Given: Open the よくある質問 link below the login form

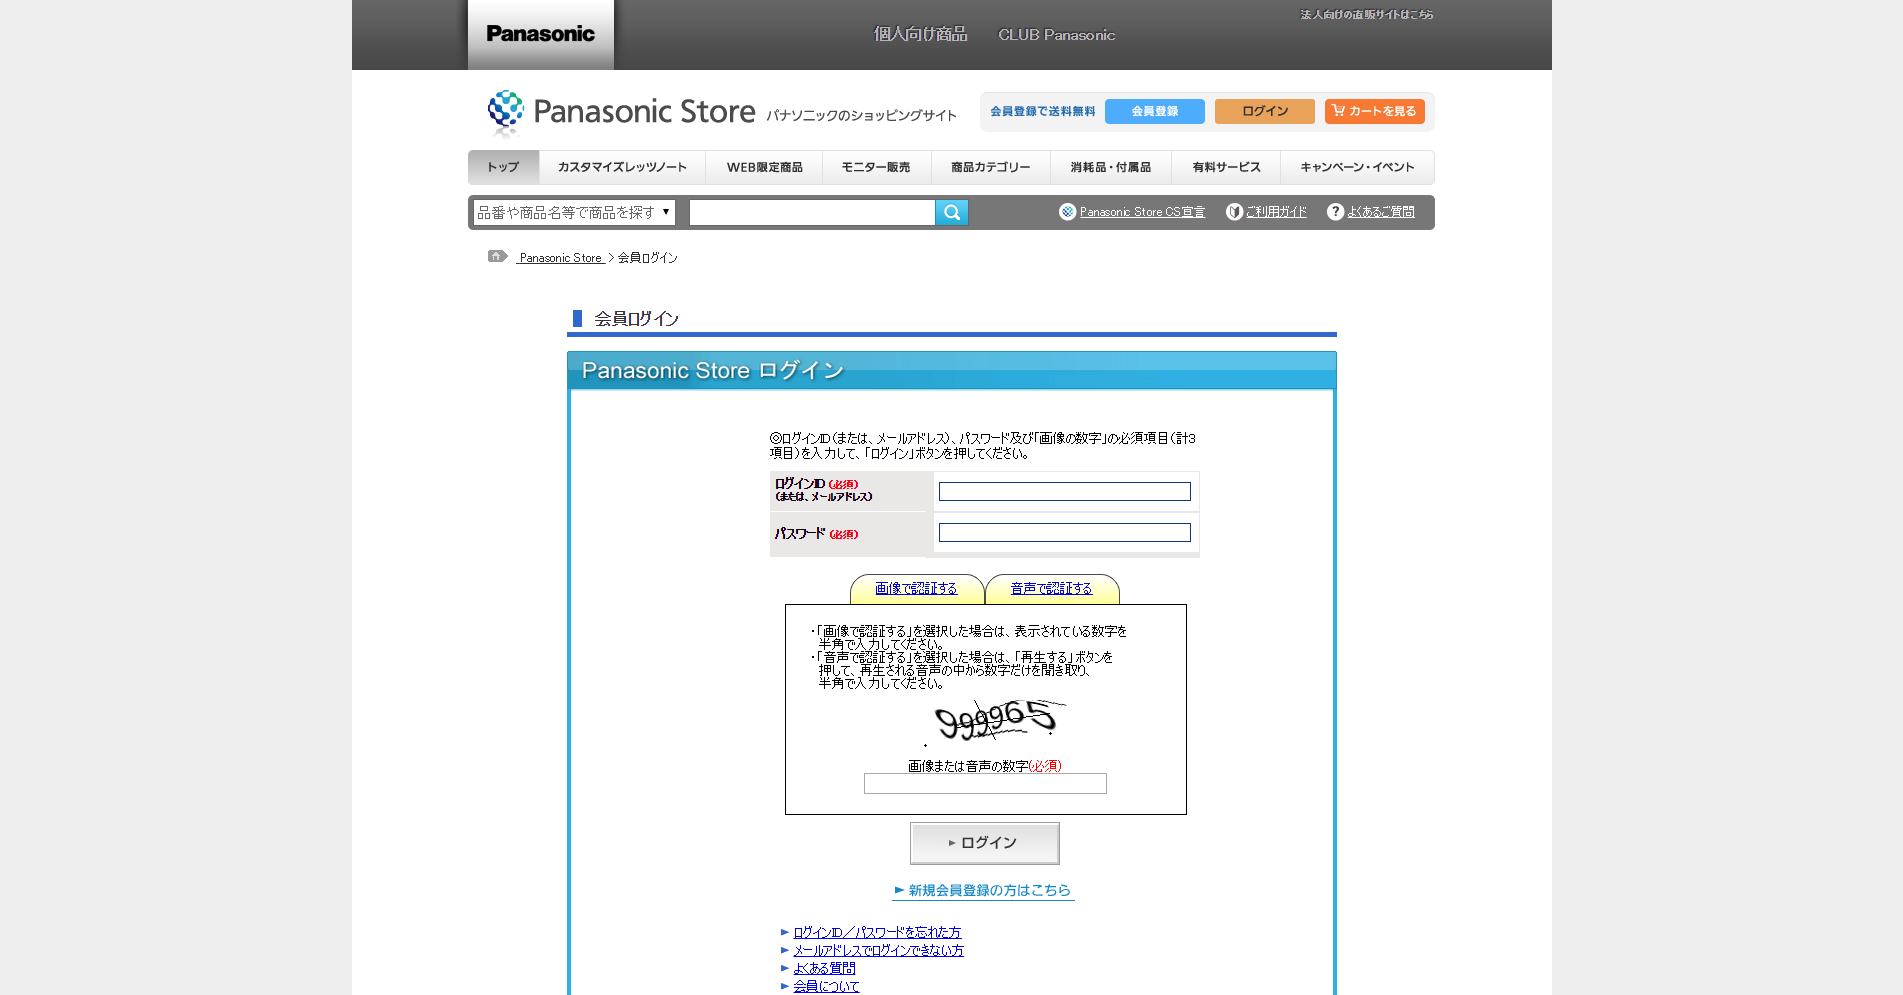Looking at the screenshot, I should click(x=824, y=968).
